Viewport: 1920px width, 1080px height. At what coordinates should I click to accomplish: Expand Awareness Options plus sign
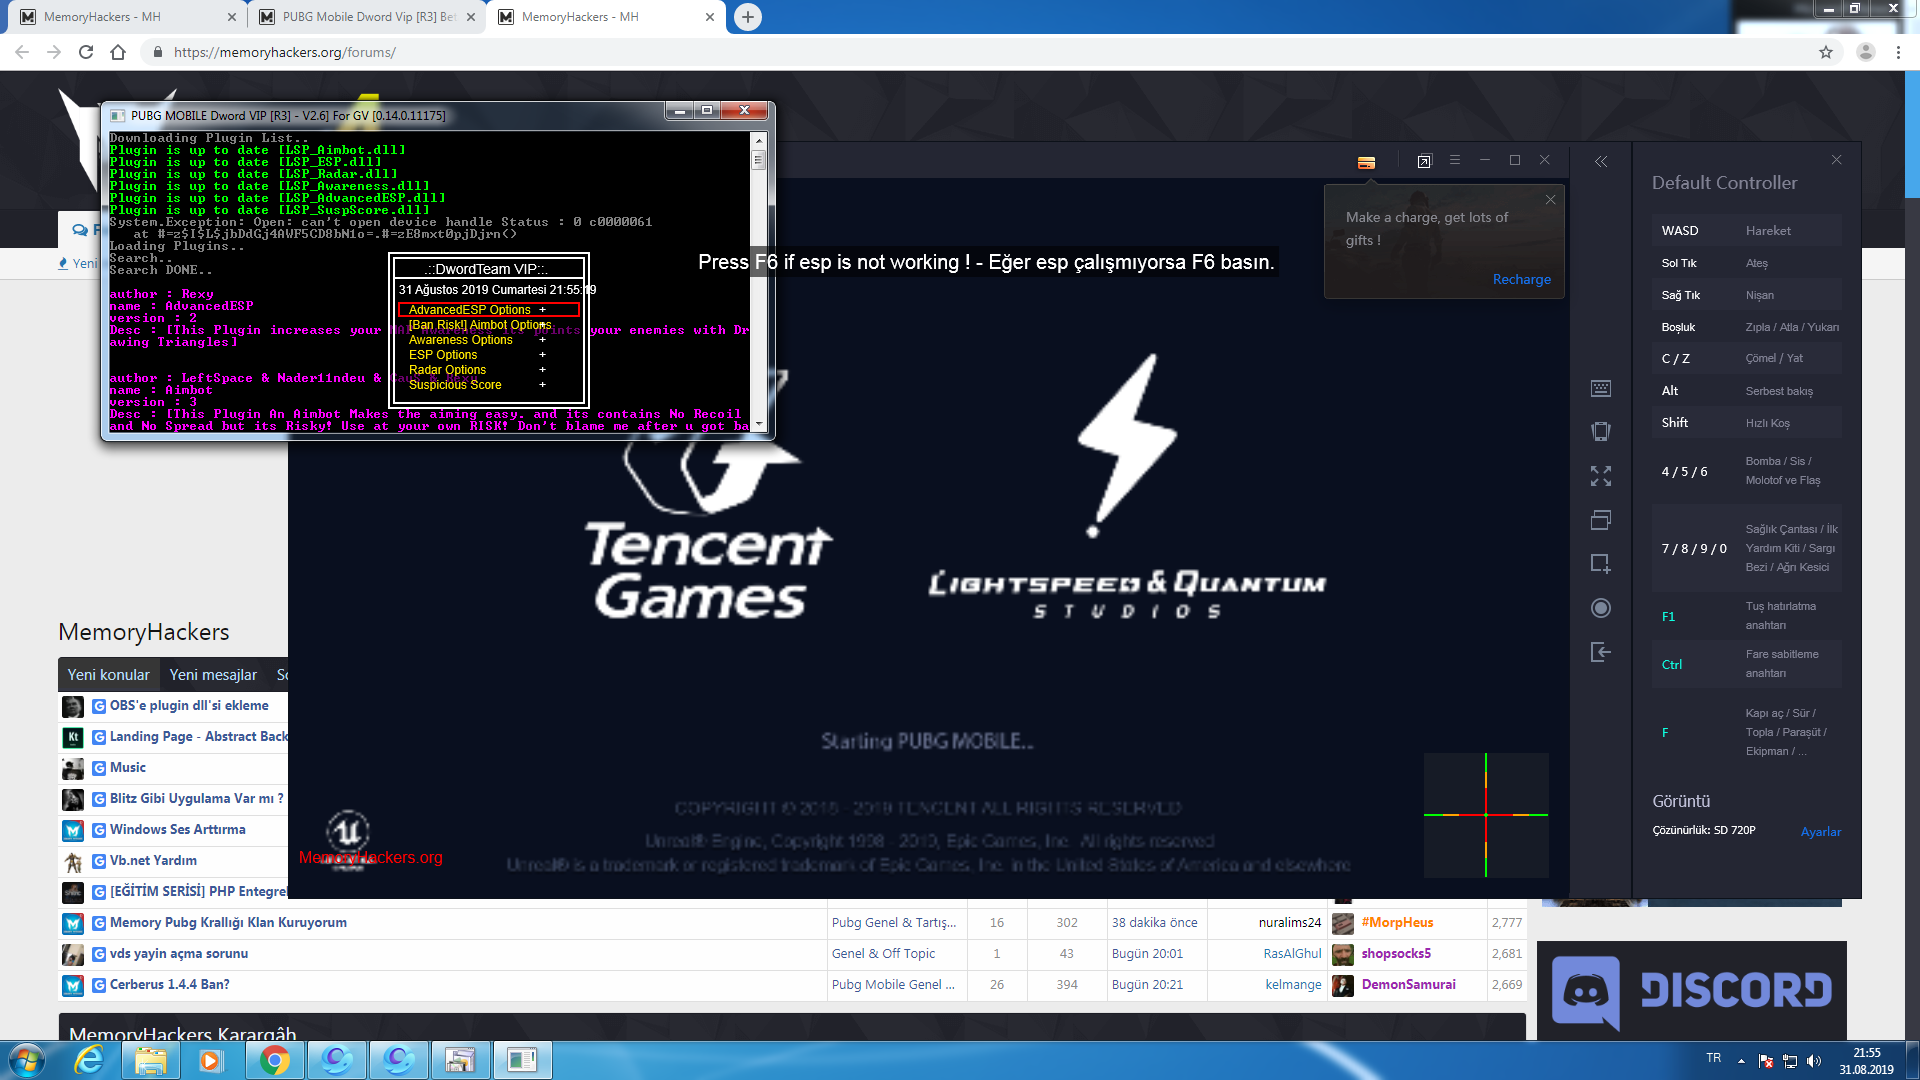click(543, 340)
